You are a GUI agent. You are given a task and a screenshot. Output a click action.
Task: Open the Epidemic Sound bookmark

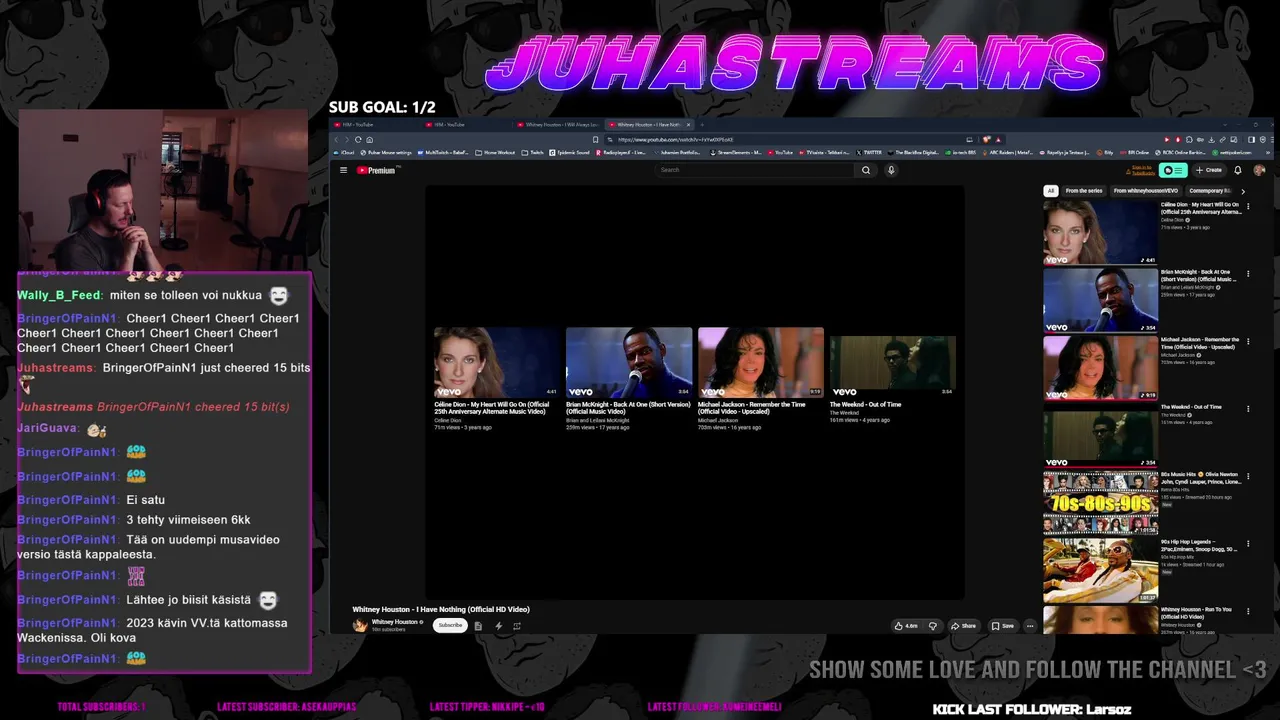tap(570, 153)
